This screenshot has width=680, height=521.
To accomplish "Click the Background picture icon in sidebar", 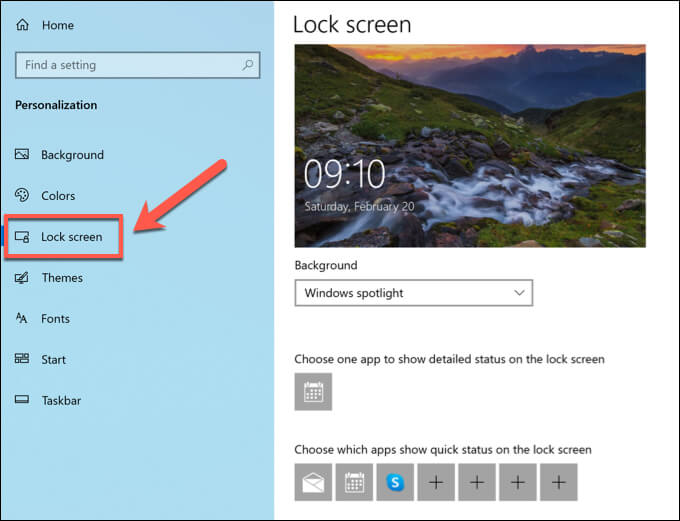I will 22,154.
